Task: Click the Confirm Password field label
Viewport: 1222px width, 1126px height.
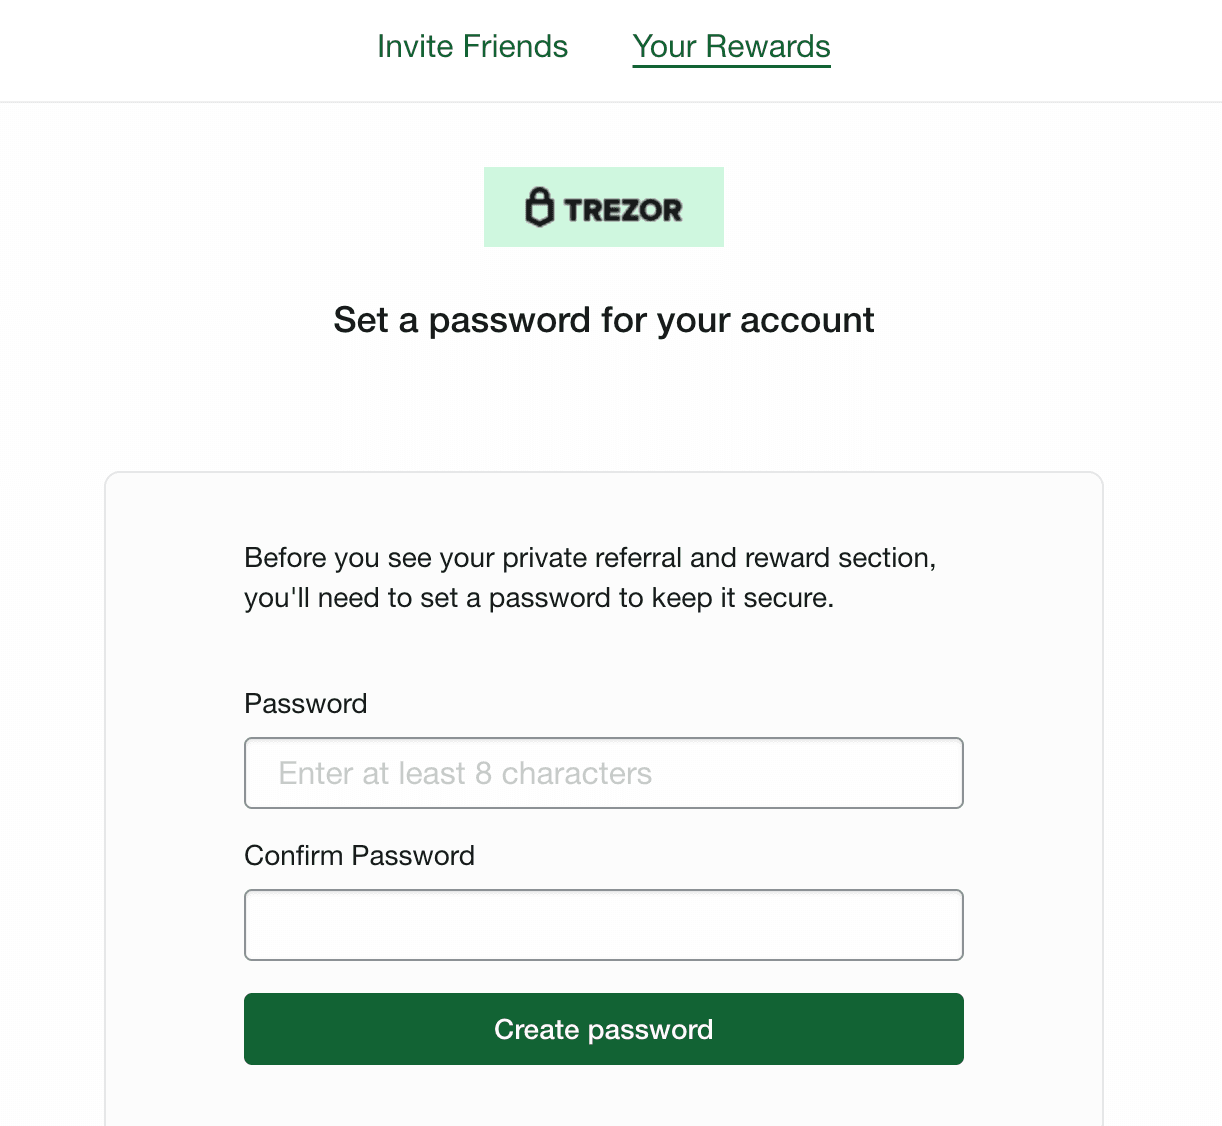Action: pyautogui.click(x=359, y=856)
